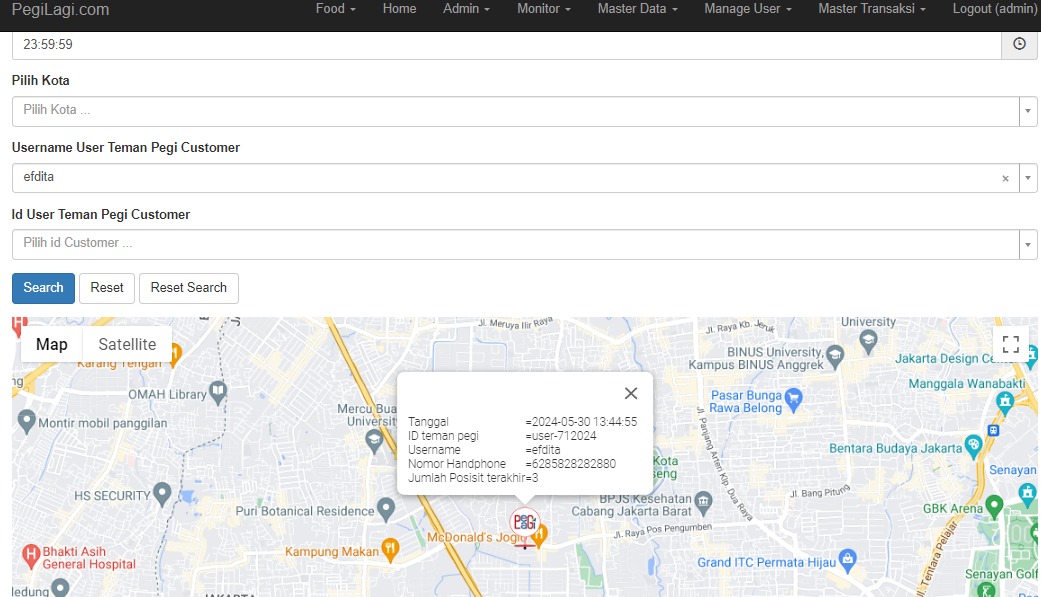The width and height of the screenshot is (1041, 597).
Task: Click the blue Search button
Action: tap(43, 288)
